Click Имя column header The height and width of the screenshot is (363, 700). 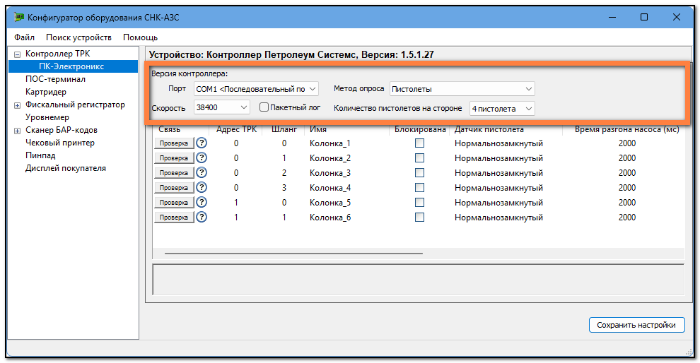(318, 129)
